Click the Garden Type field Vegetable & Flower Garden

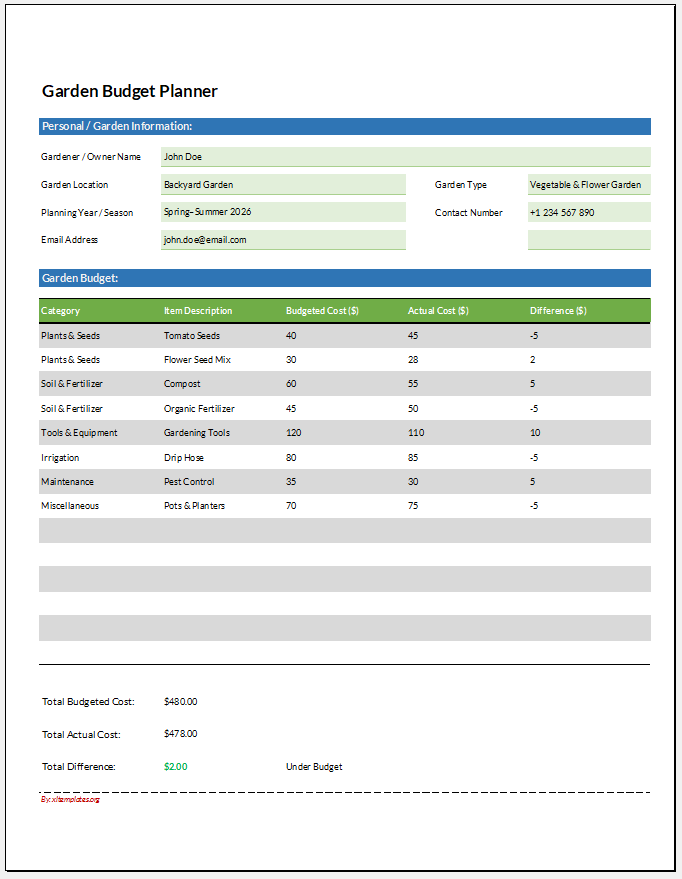pos(589,184)
